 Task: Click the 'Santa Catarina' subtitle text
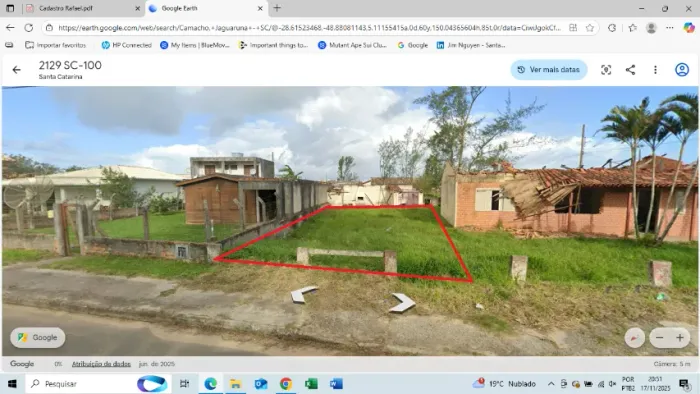pos(60,77)
